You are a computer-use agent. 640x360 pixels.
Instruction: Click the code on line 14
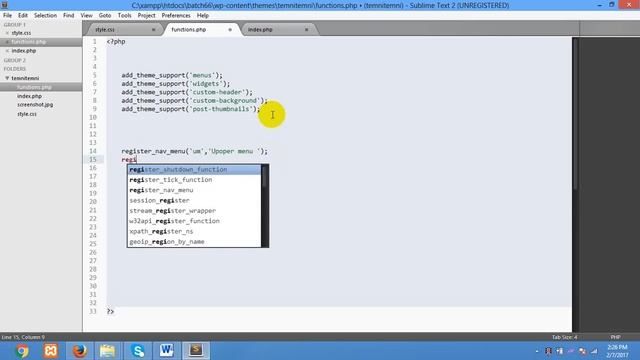click(195, 151)
